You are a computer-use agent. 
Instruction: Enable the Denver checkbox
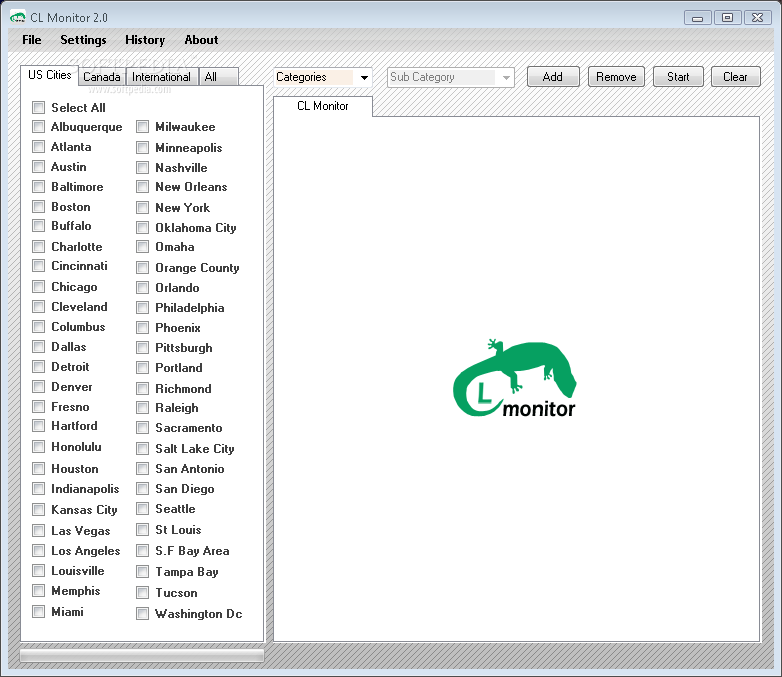tap(38, 387)
